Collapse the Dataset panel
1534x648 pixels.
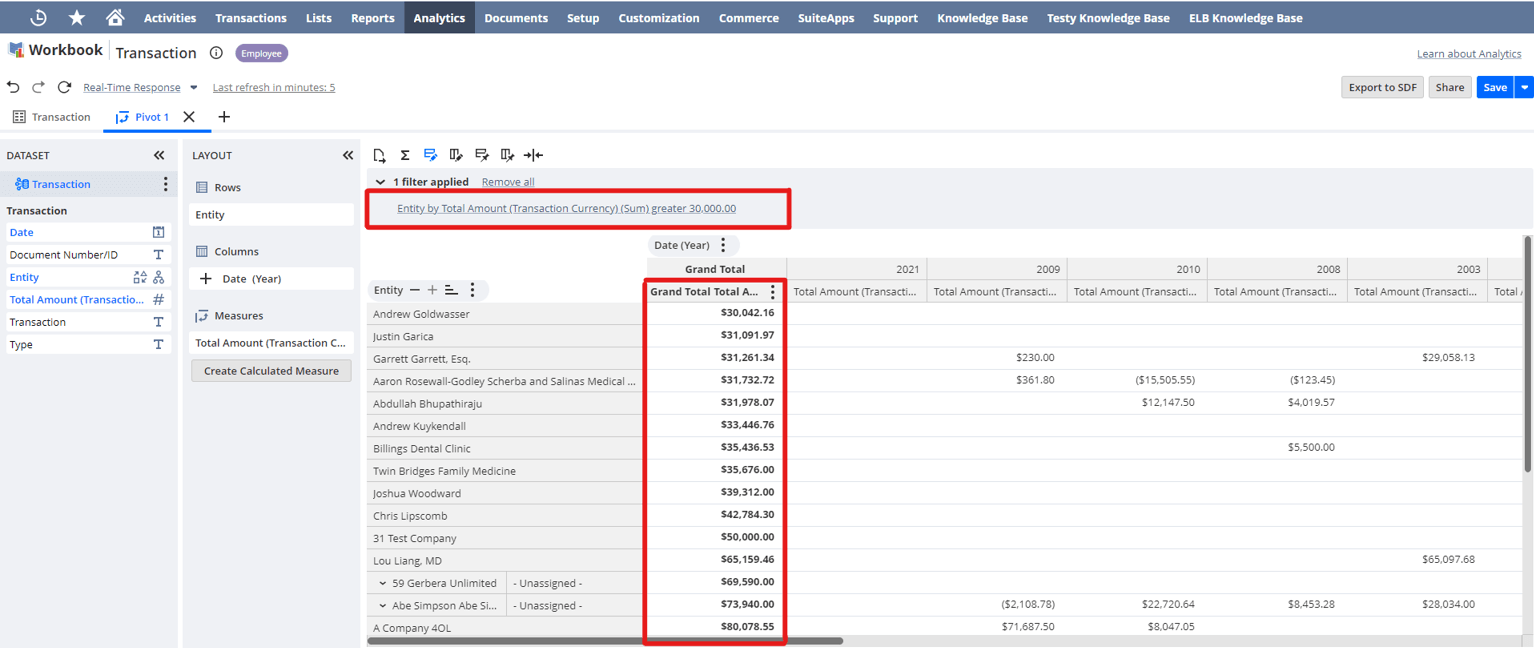point(159,155)
